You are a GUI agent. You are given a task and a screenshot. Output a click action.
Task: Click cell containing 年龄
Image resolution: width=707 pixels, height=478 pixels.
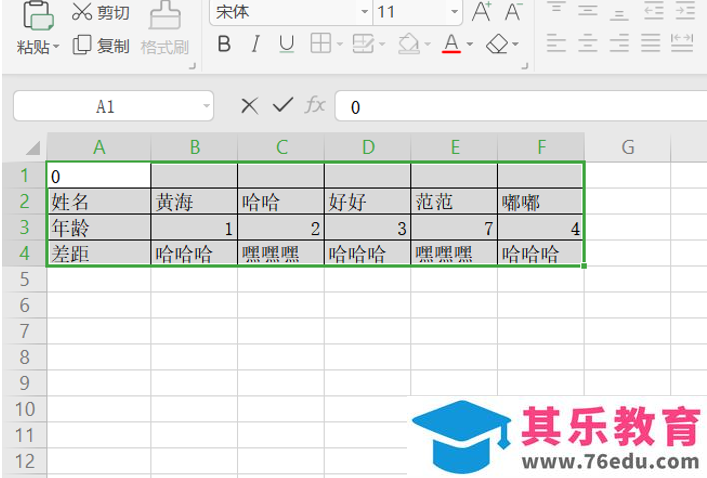click(99, 228)
